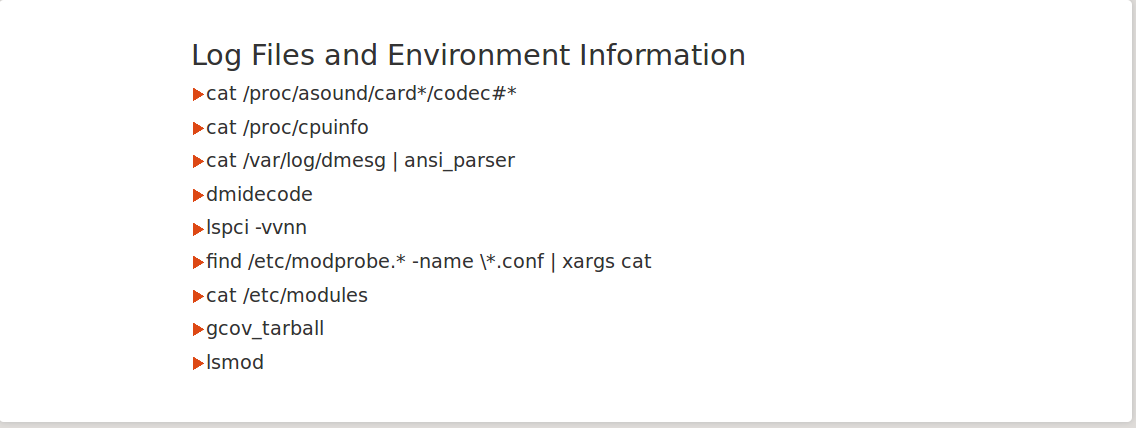Click the Log Files and Environment Information heading

click(468, 55)
